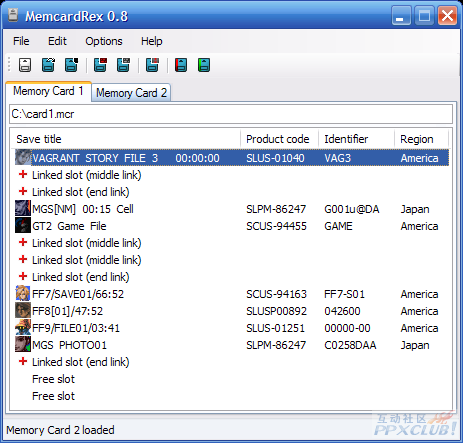Click the Product code column header
Viewport: 463px width, 443px height.
click(x=279, y=139)
